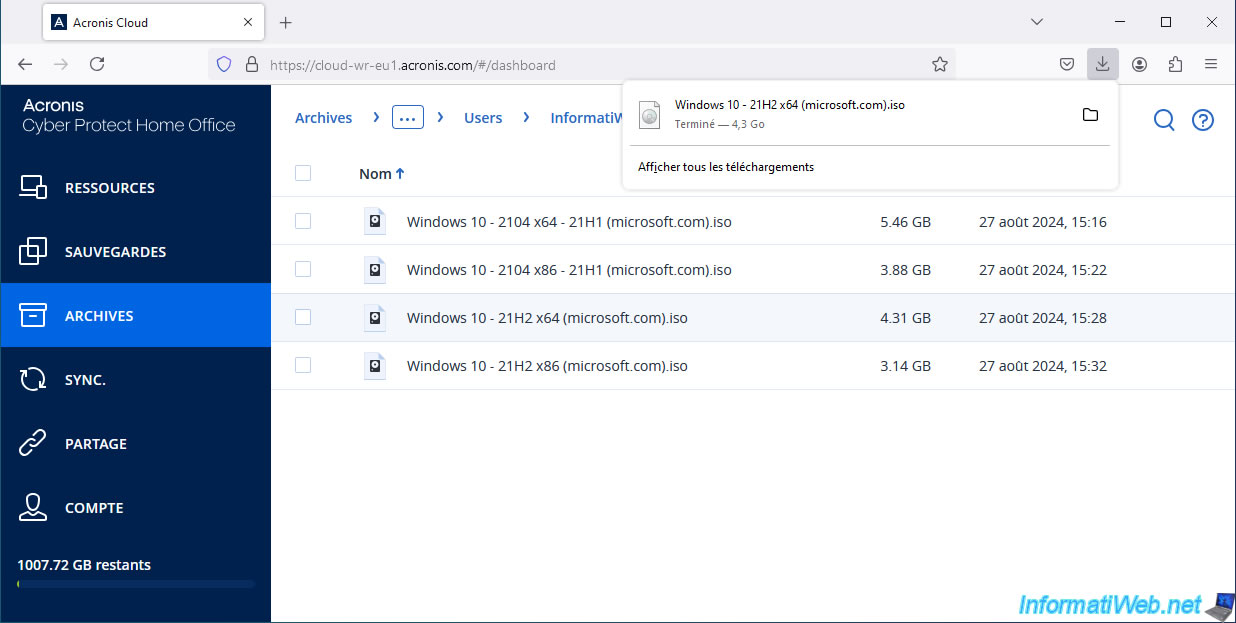
Task: Click the search magnifier icon
Action: coord(1164,120)
